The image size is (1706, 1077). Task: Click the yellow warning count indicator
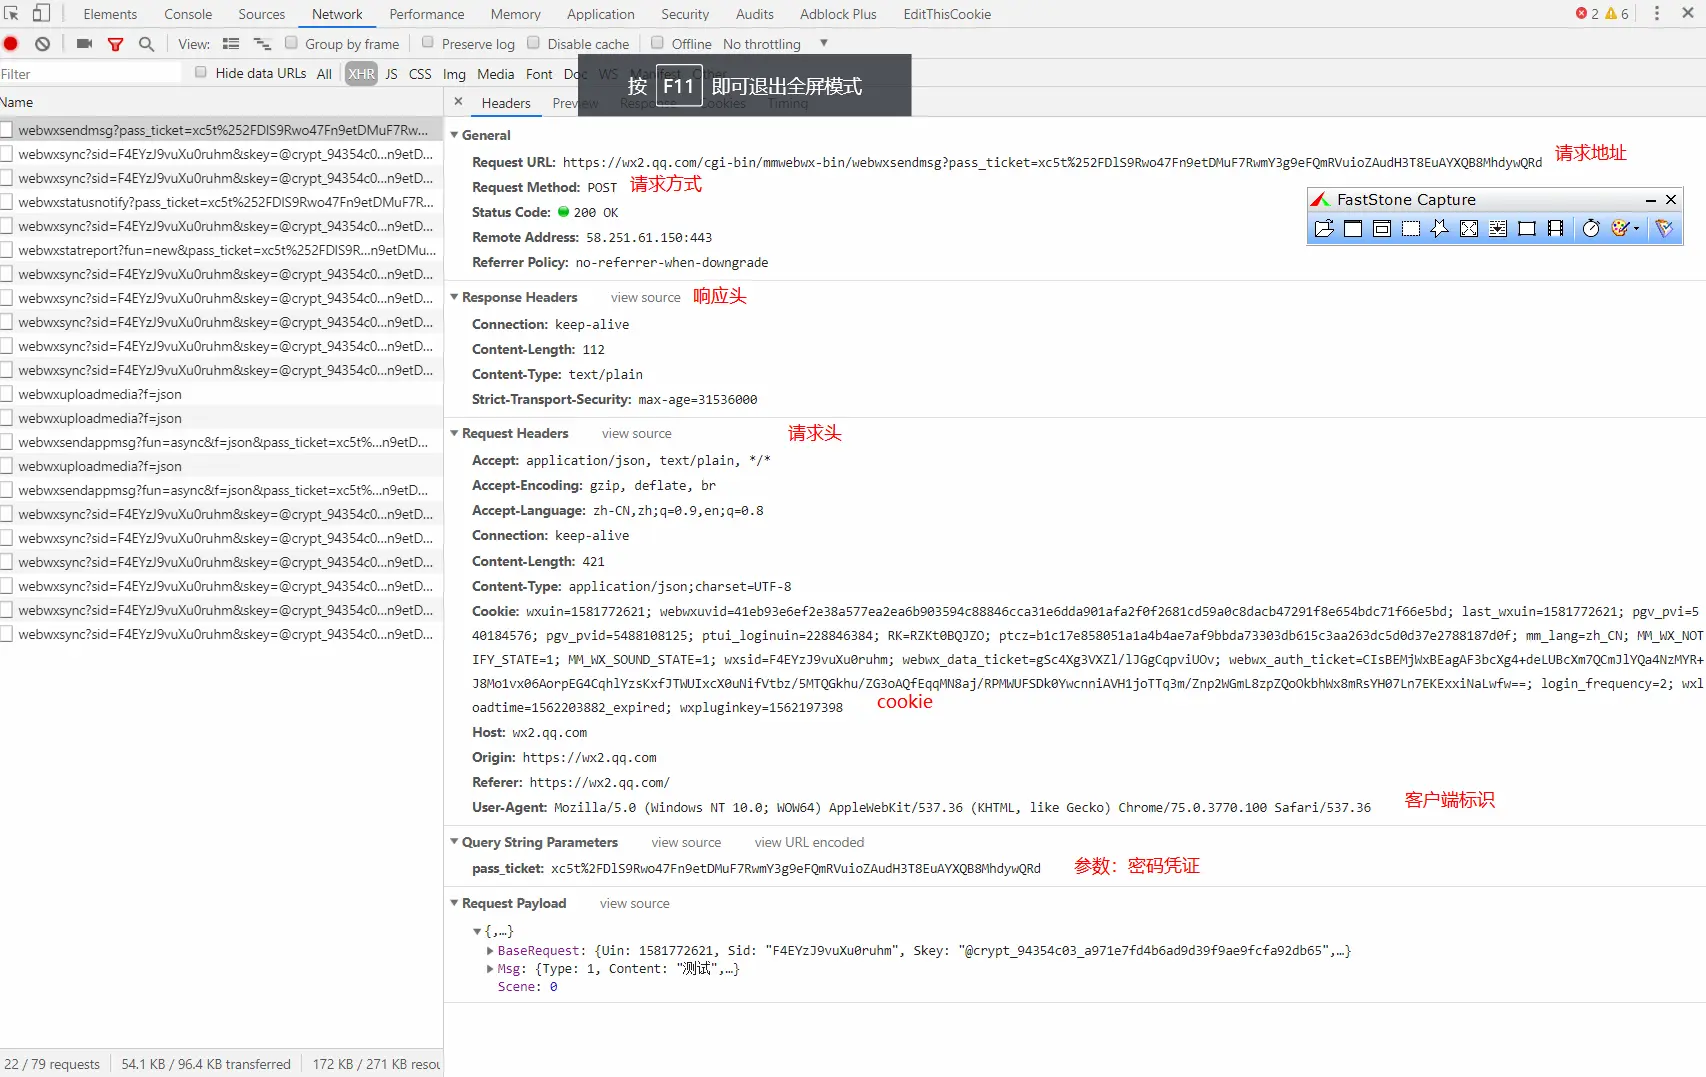[1617, 14]
